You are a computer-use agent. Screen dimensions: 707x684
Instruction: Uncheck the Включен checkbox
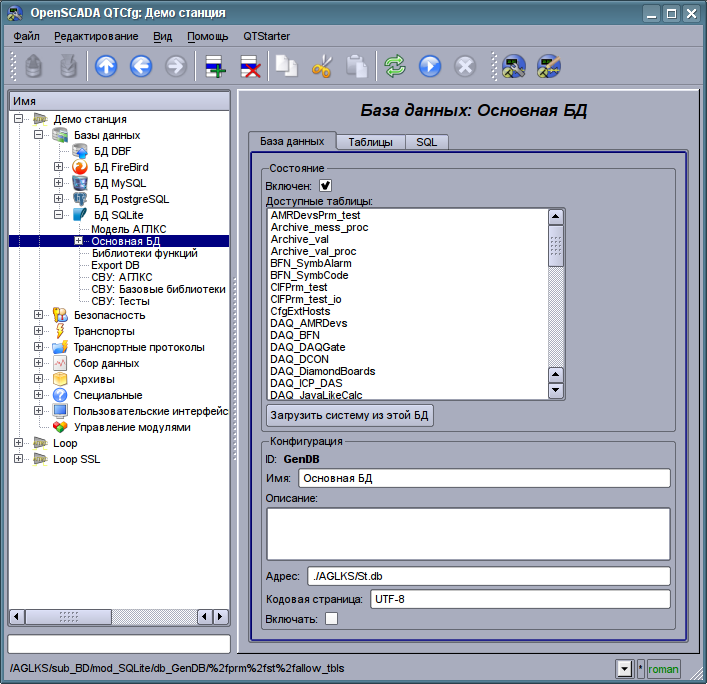[x=326, y=185]
